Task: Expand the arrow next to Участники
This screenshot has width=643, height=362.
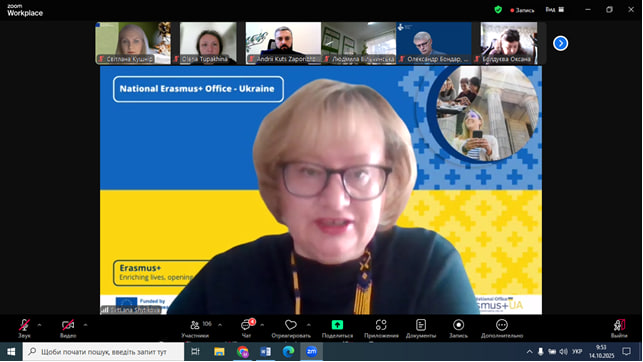Action: (x=220, y=325)
